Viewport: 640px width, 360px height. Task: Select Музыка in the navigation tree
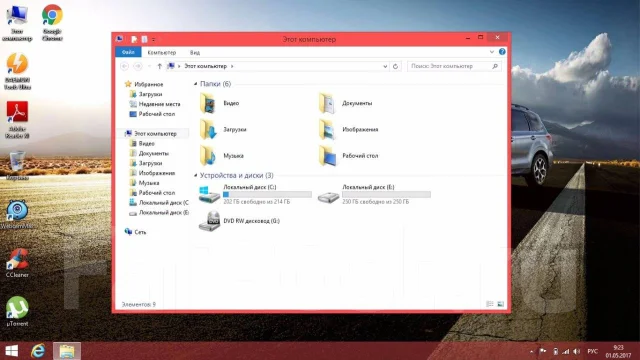pyautogui.click(x=144, y=183)
